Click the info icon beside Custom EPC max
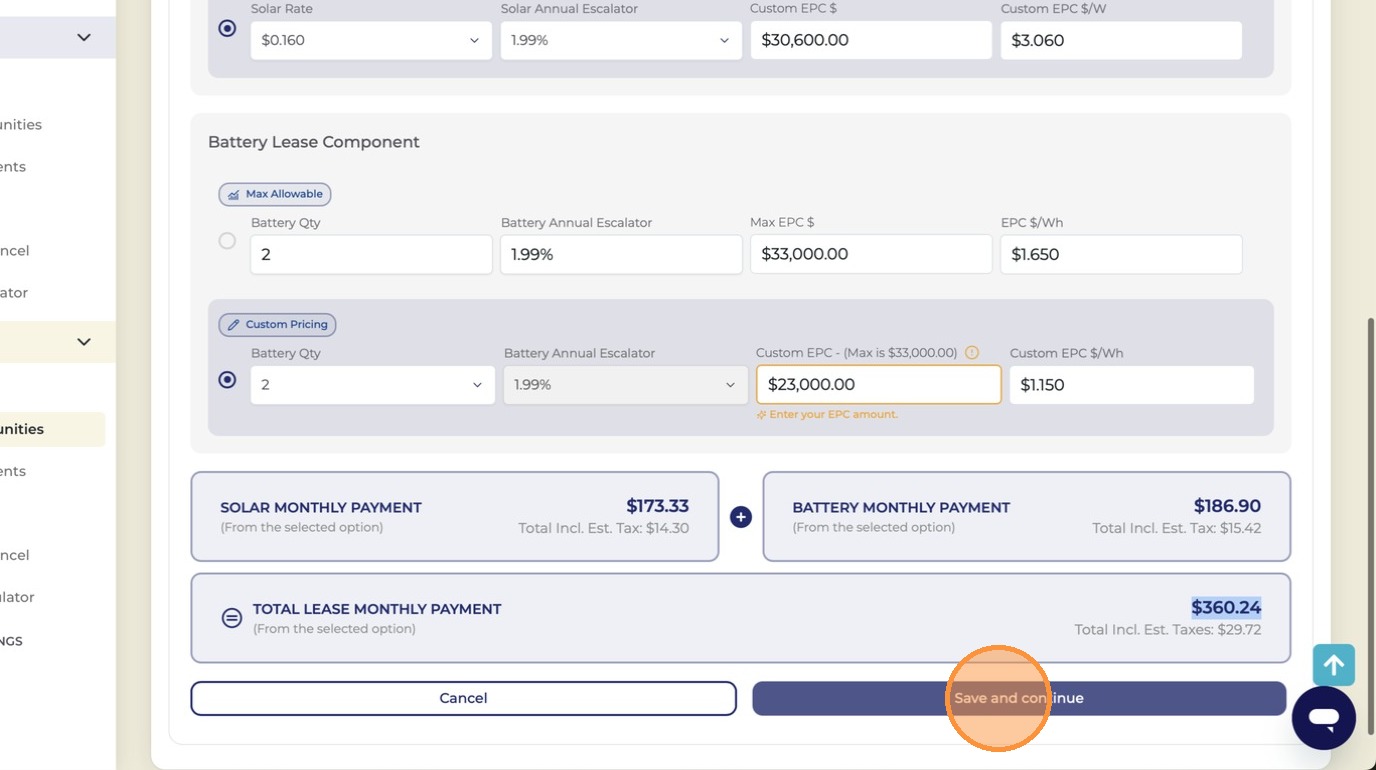The height and width of the screenshot is (770, 1376). (972, 353)
